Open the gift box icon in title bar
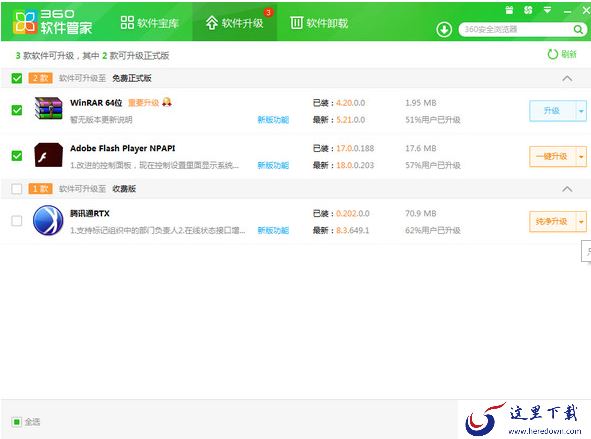Screen dimensions: 591x439 (509, 10)
